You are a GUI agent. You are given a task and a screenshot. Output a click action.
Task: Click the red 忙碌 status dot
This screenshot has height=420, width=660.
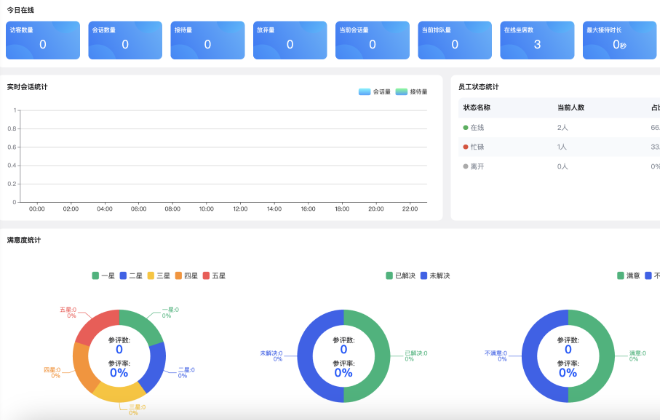point(466,147)
